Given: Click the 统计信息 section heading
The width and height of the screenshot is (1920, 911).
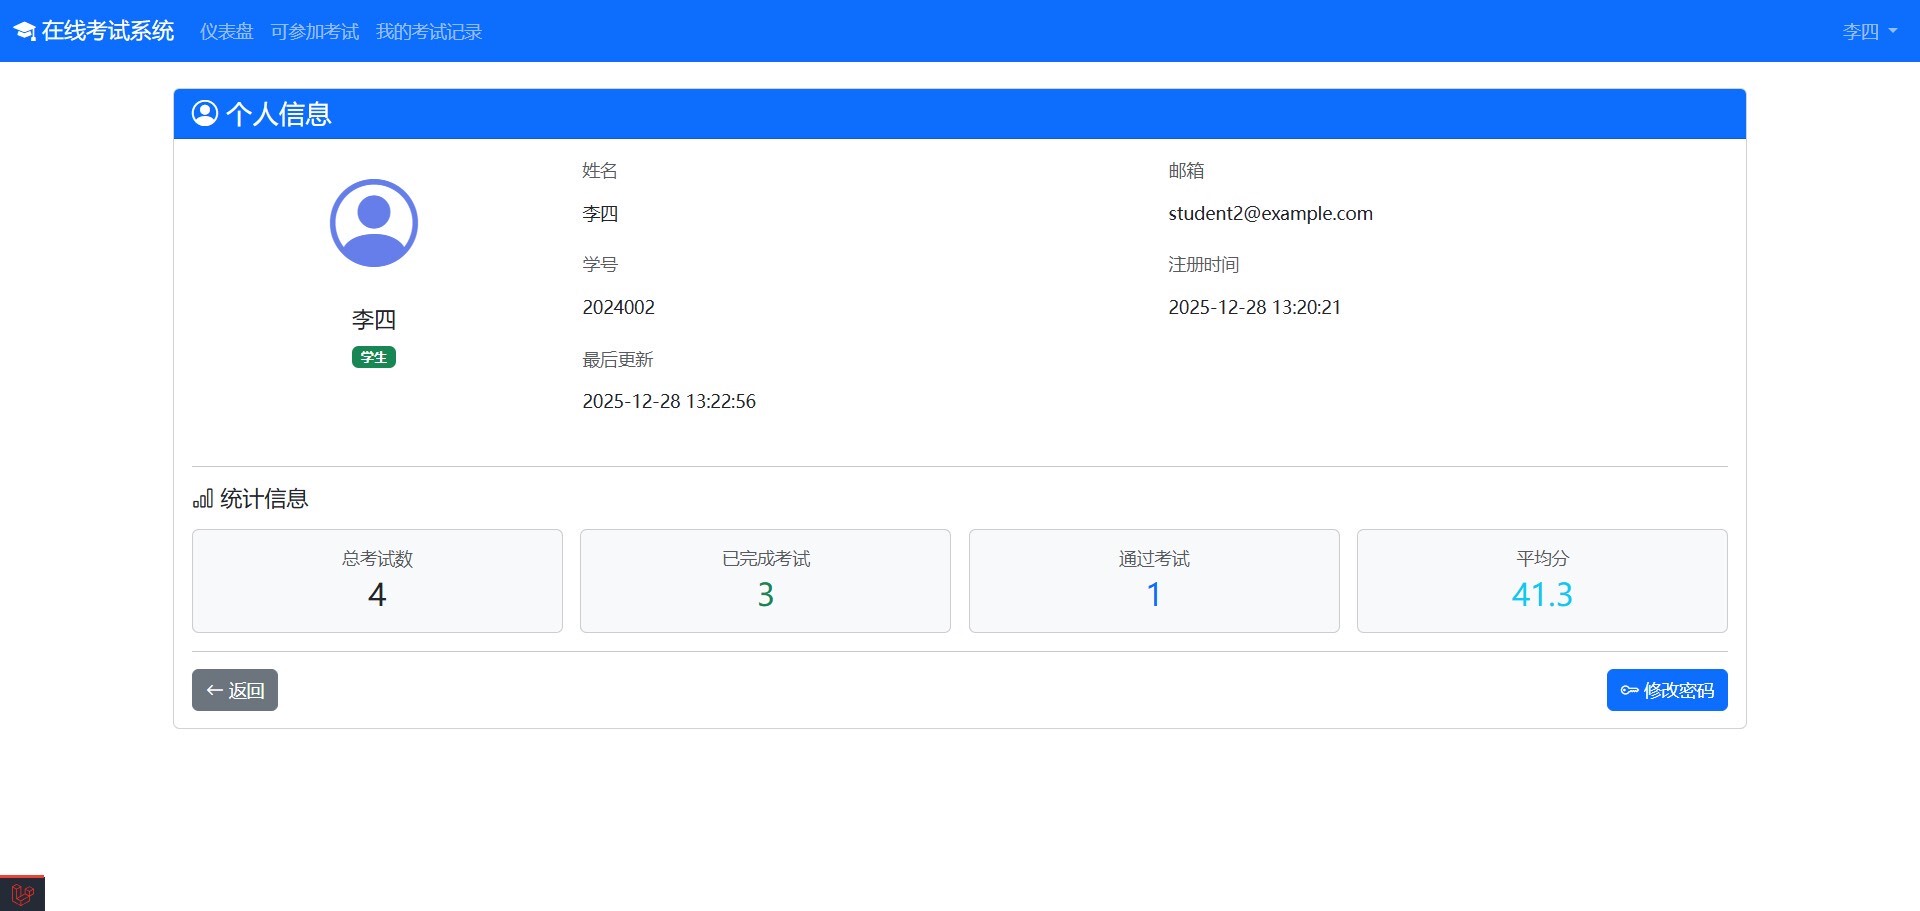Looking at the screenshot, I should pyautogui.click(x=264, y=499).
